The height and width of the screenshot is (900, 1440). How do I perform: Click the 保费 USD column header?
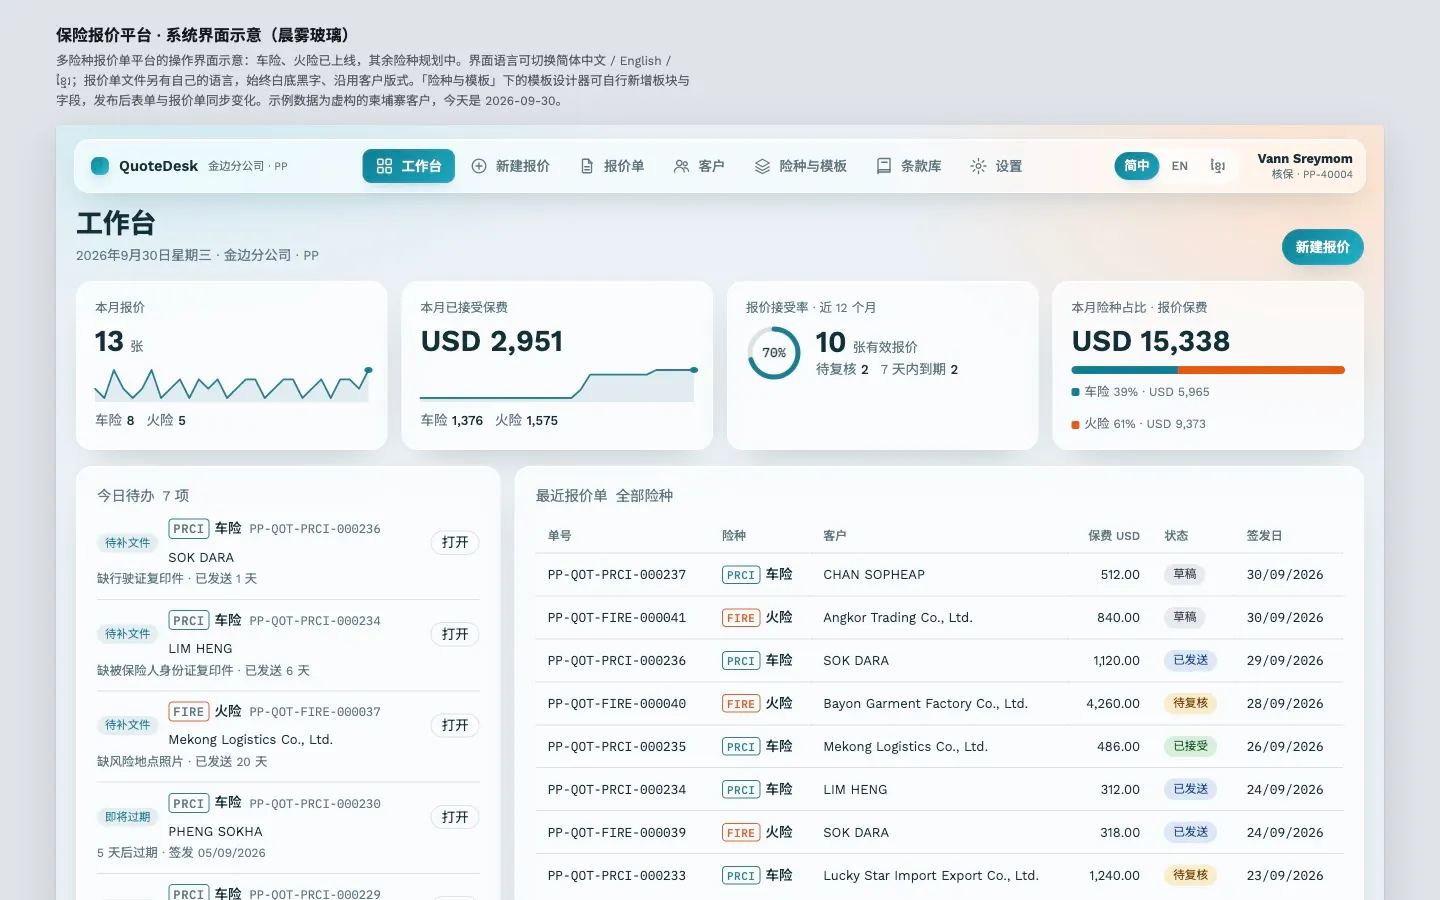pos(1114,536)
